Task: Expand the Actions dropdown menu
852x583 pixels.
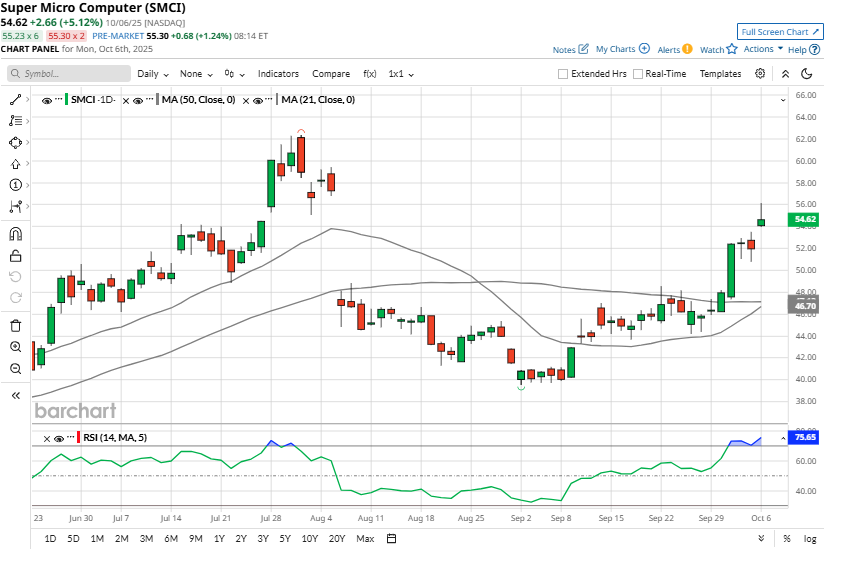Action: (x=763, y=49)
